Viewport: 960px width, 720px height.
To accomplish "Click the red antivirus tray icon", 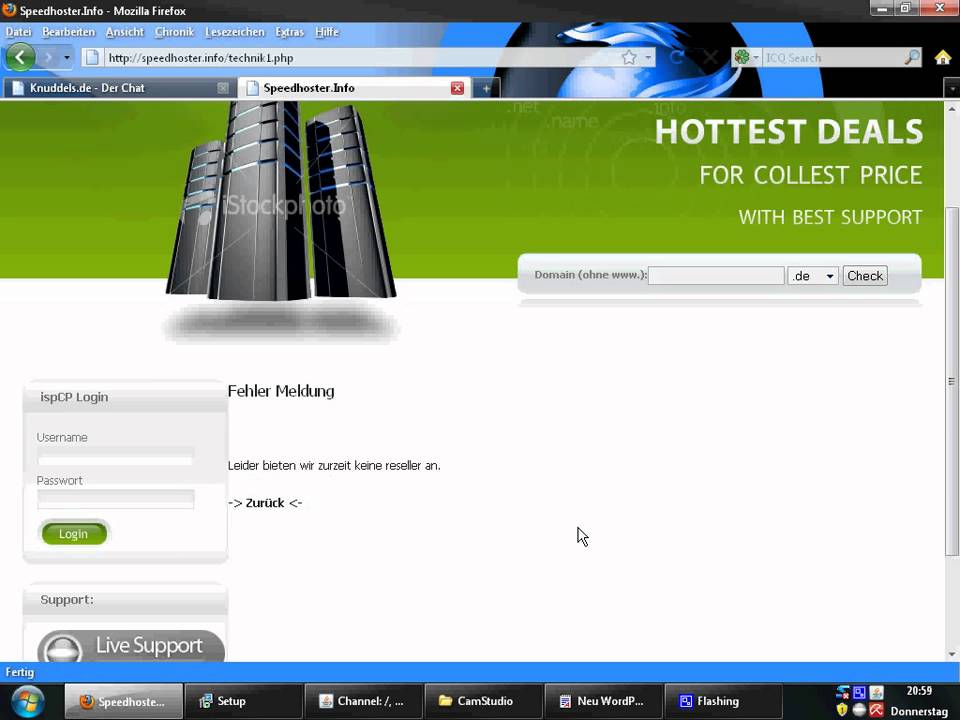I will tap(876, 710).
